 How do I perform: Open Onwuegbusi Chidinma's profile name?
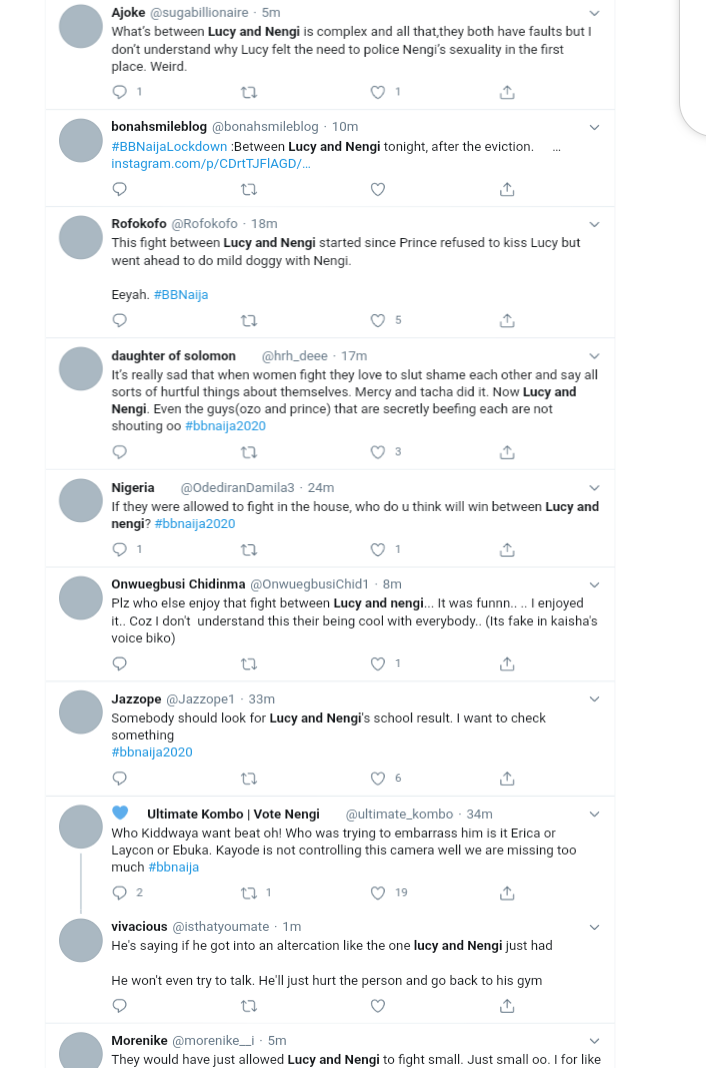tap(177, 584)
